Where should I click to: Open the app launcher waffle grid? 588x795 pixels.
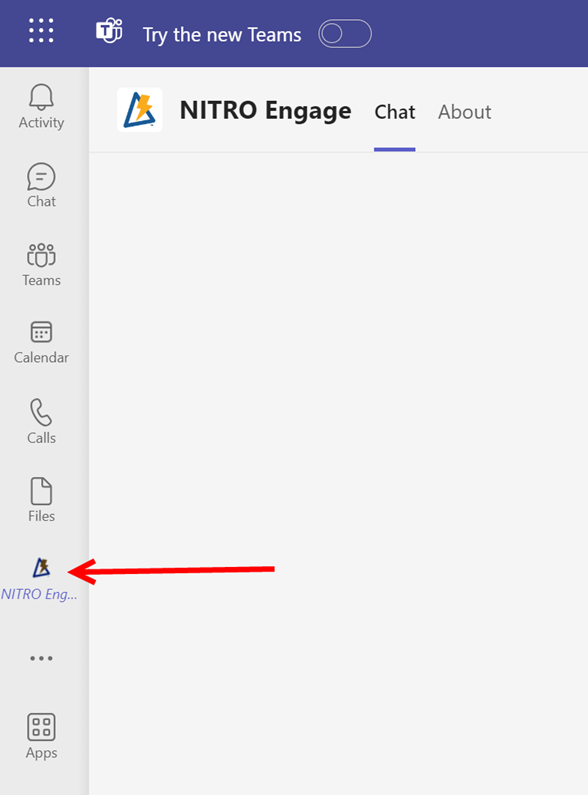[x=41, y=30]
